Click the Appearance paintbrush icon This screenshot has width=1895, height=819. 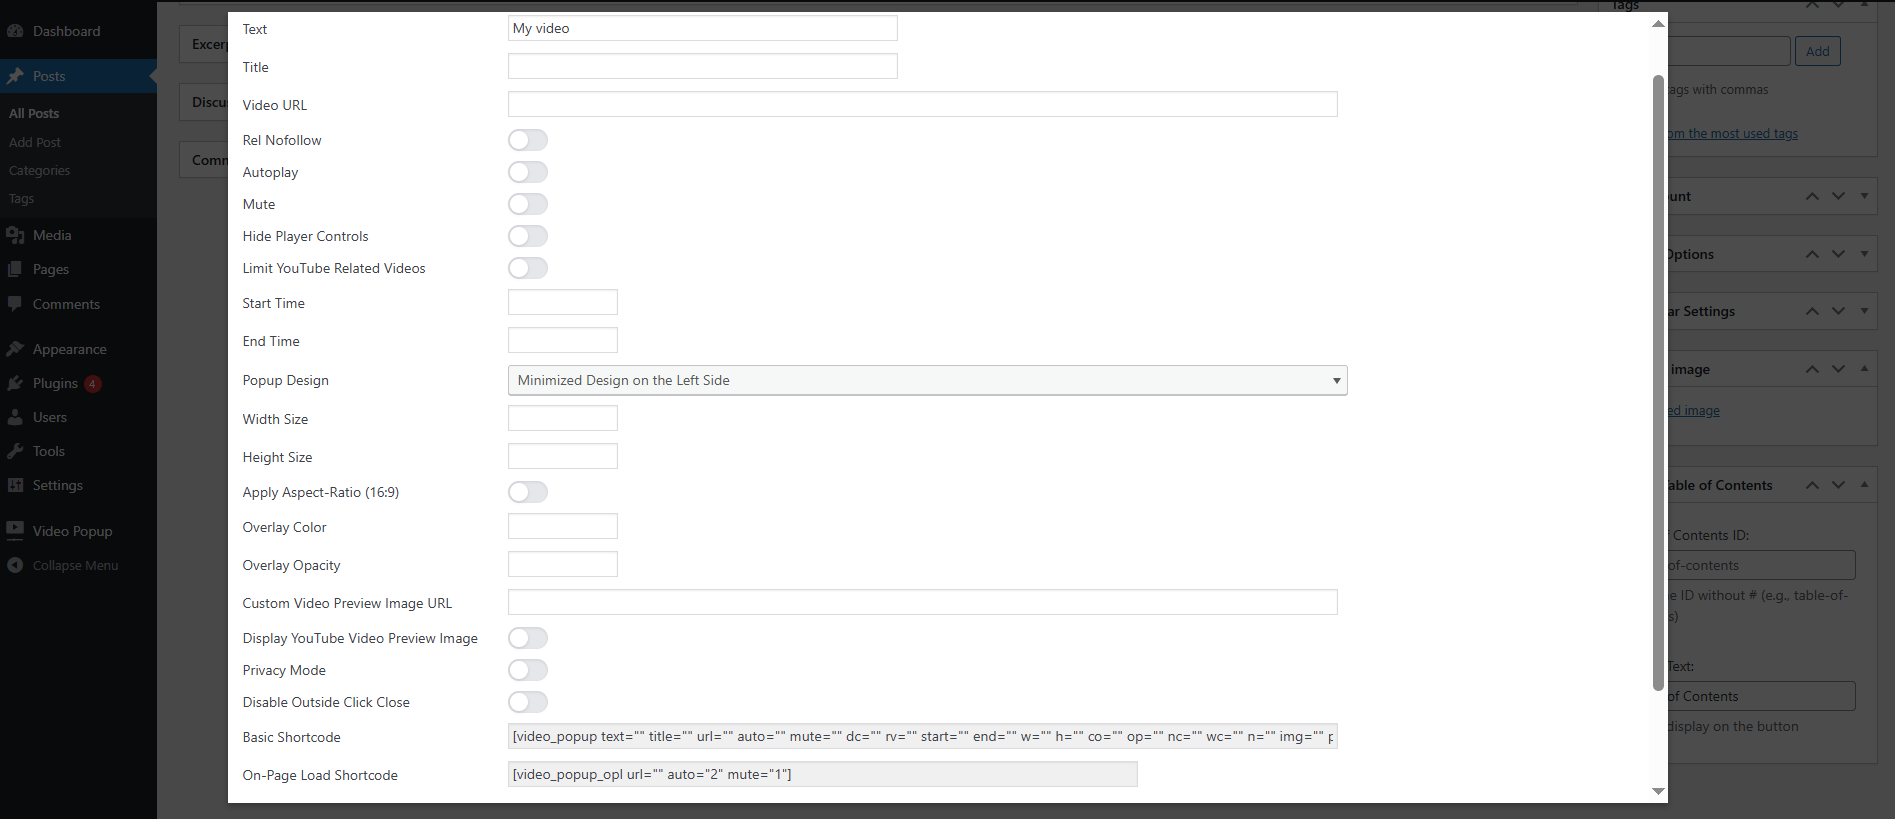tap(15, 349)
